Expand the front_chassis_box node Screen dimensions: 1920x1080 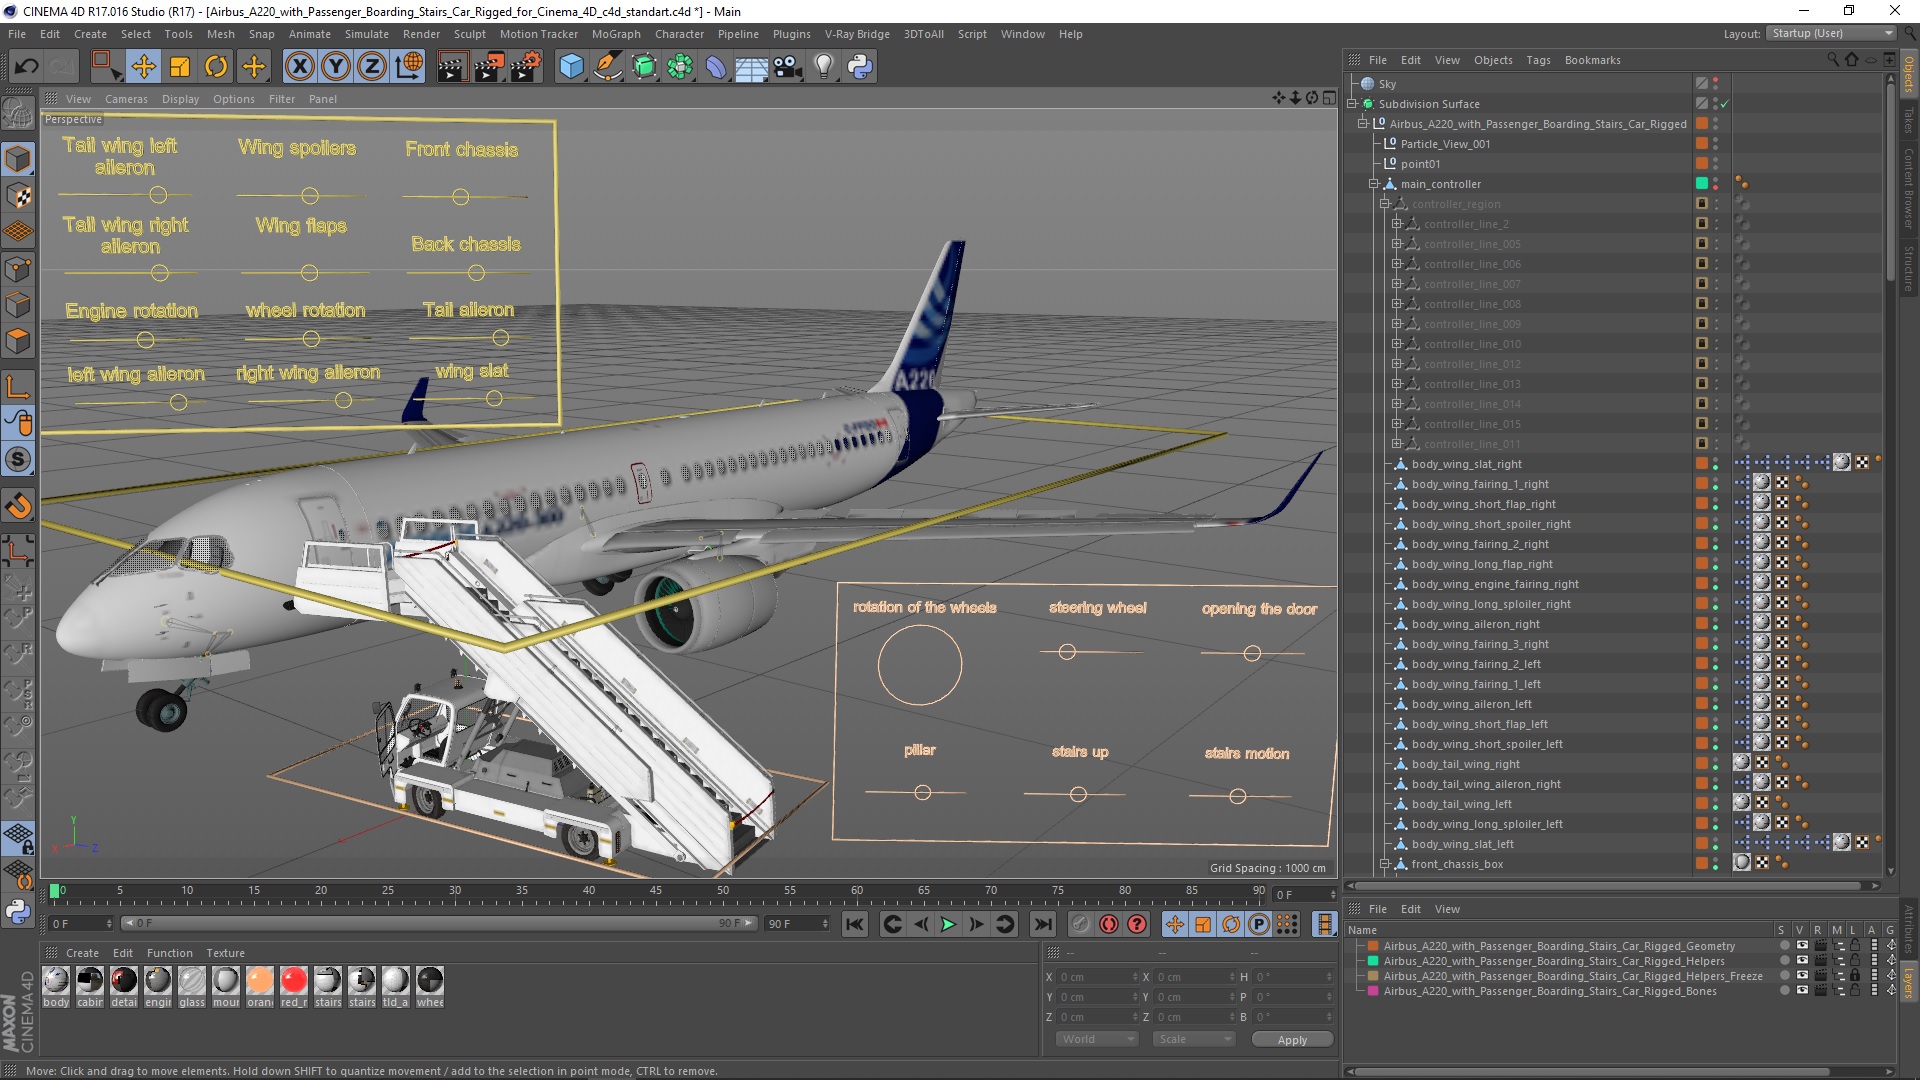(1386, 864)
